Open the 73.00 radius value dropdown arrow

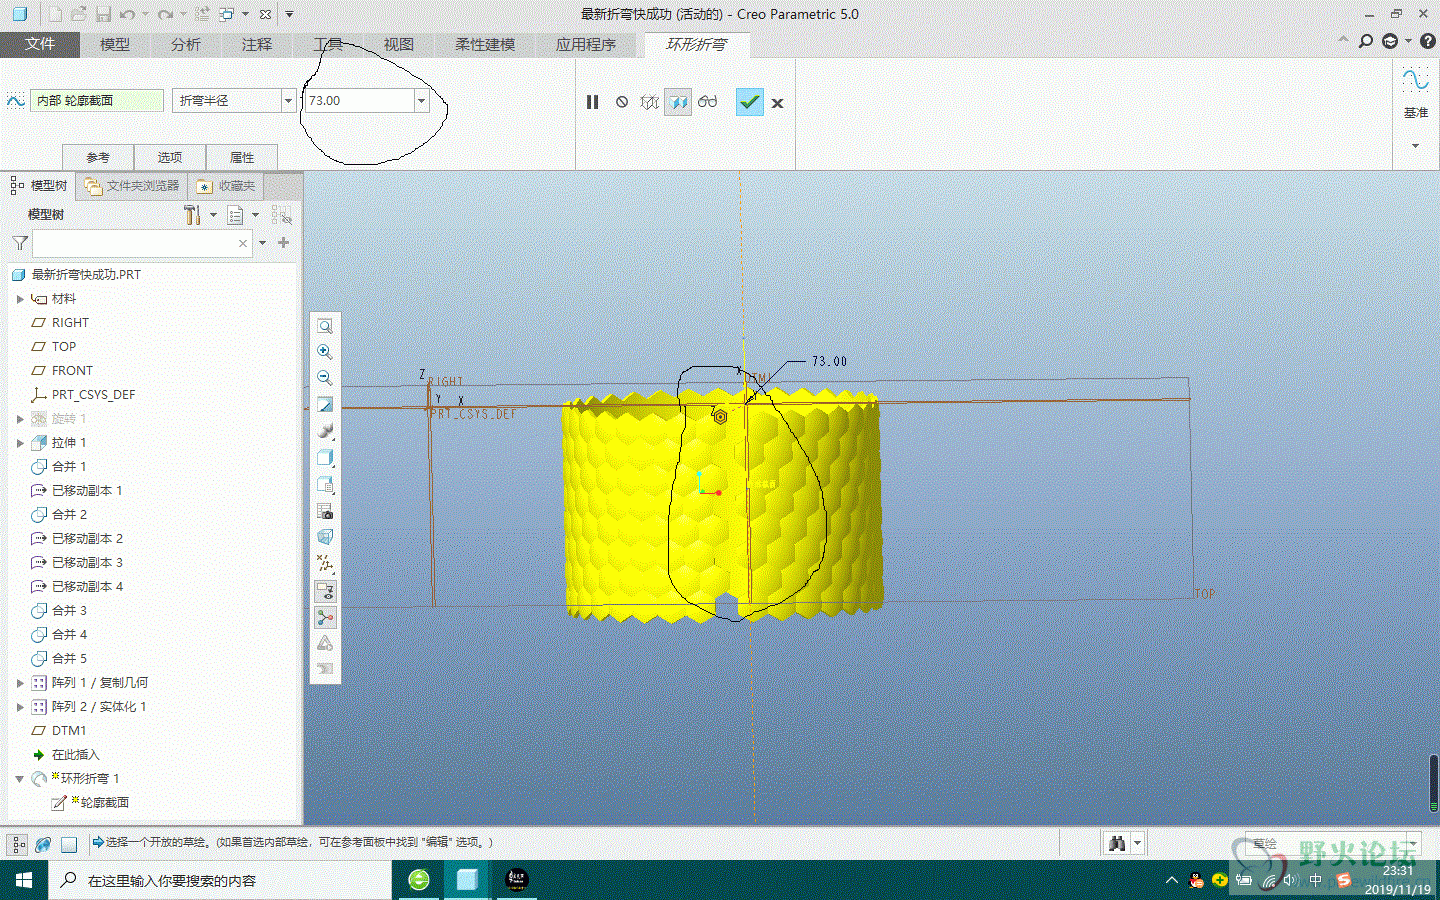pyautogui.click(x=421, y=100)
